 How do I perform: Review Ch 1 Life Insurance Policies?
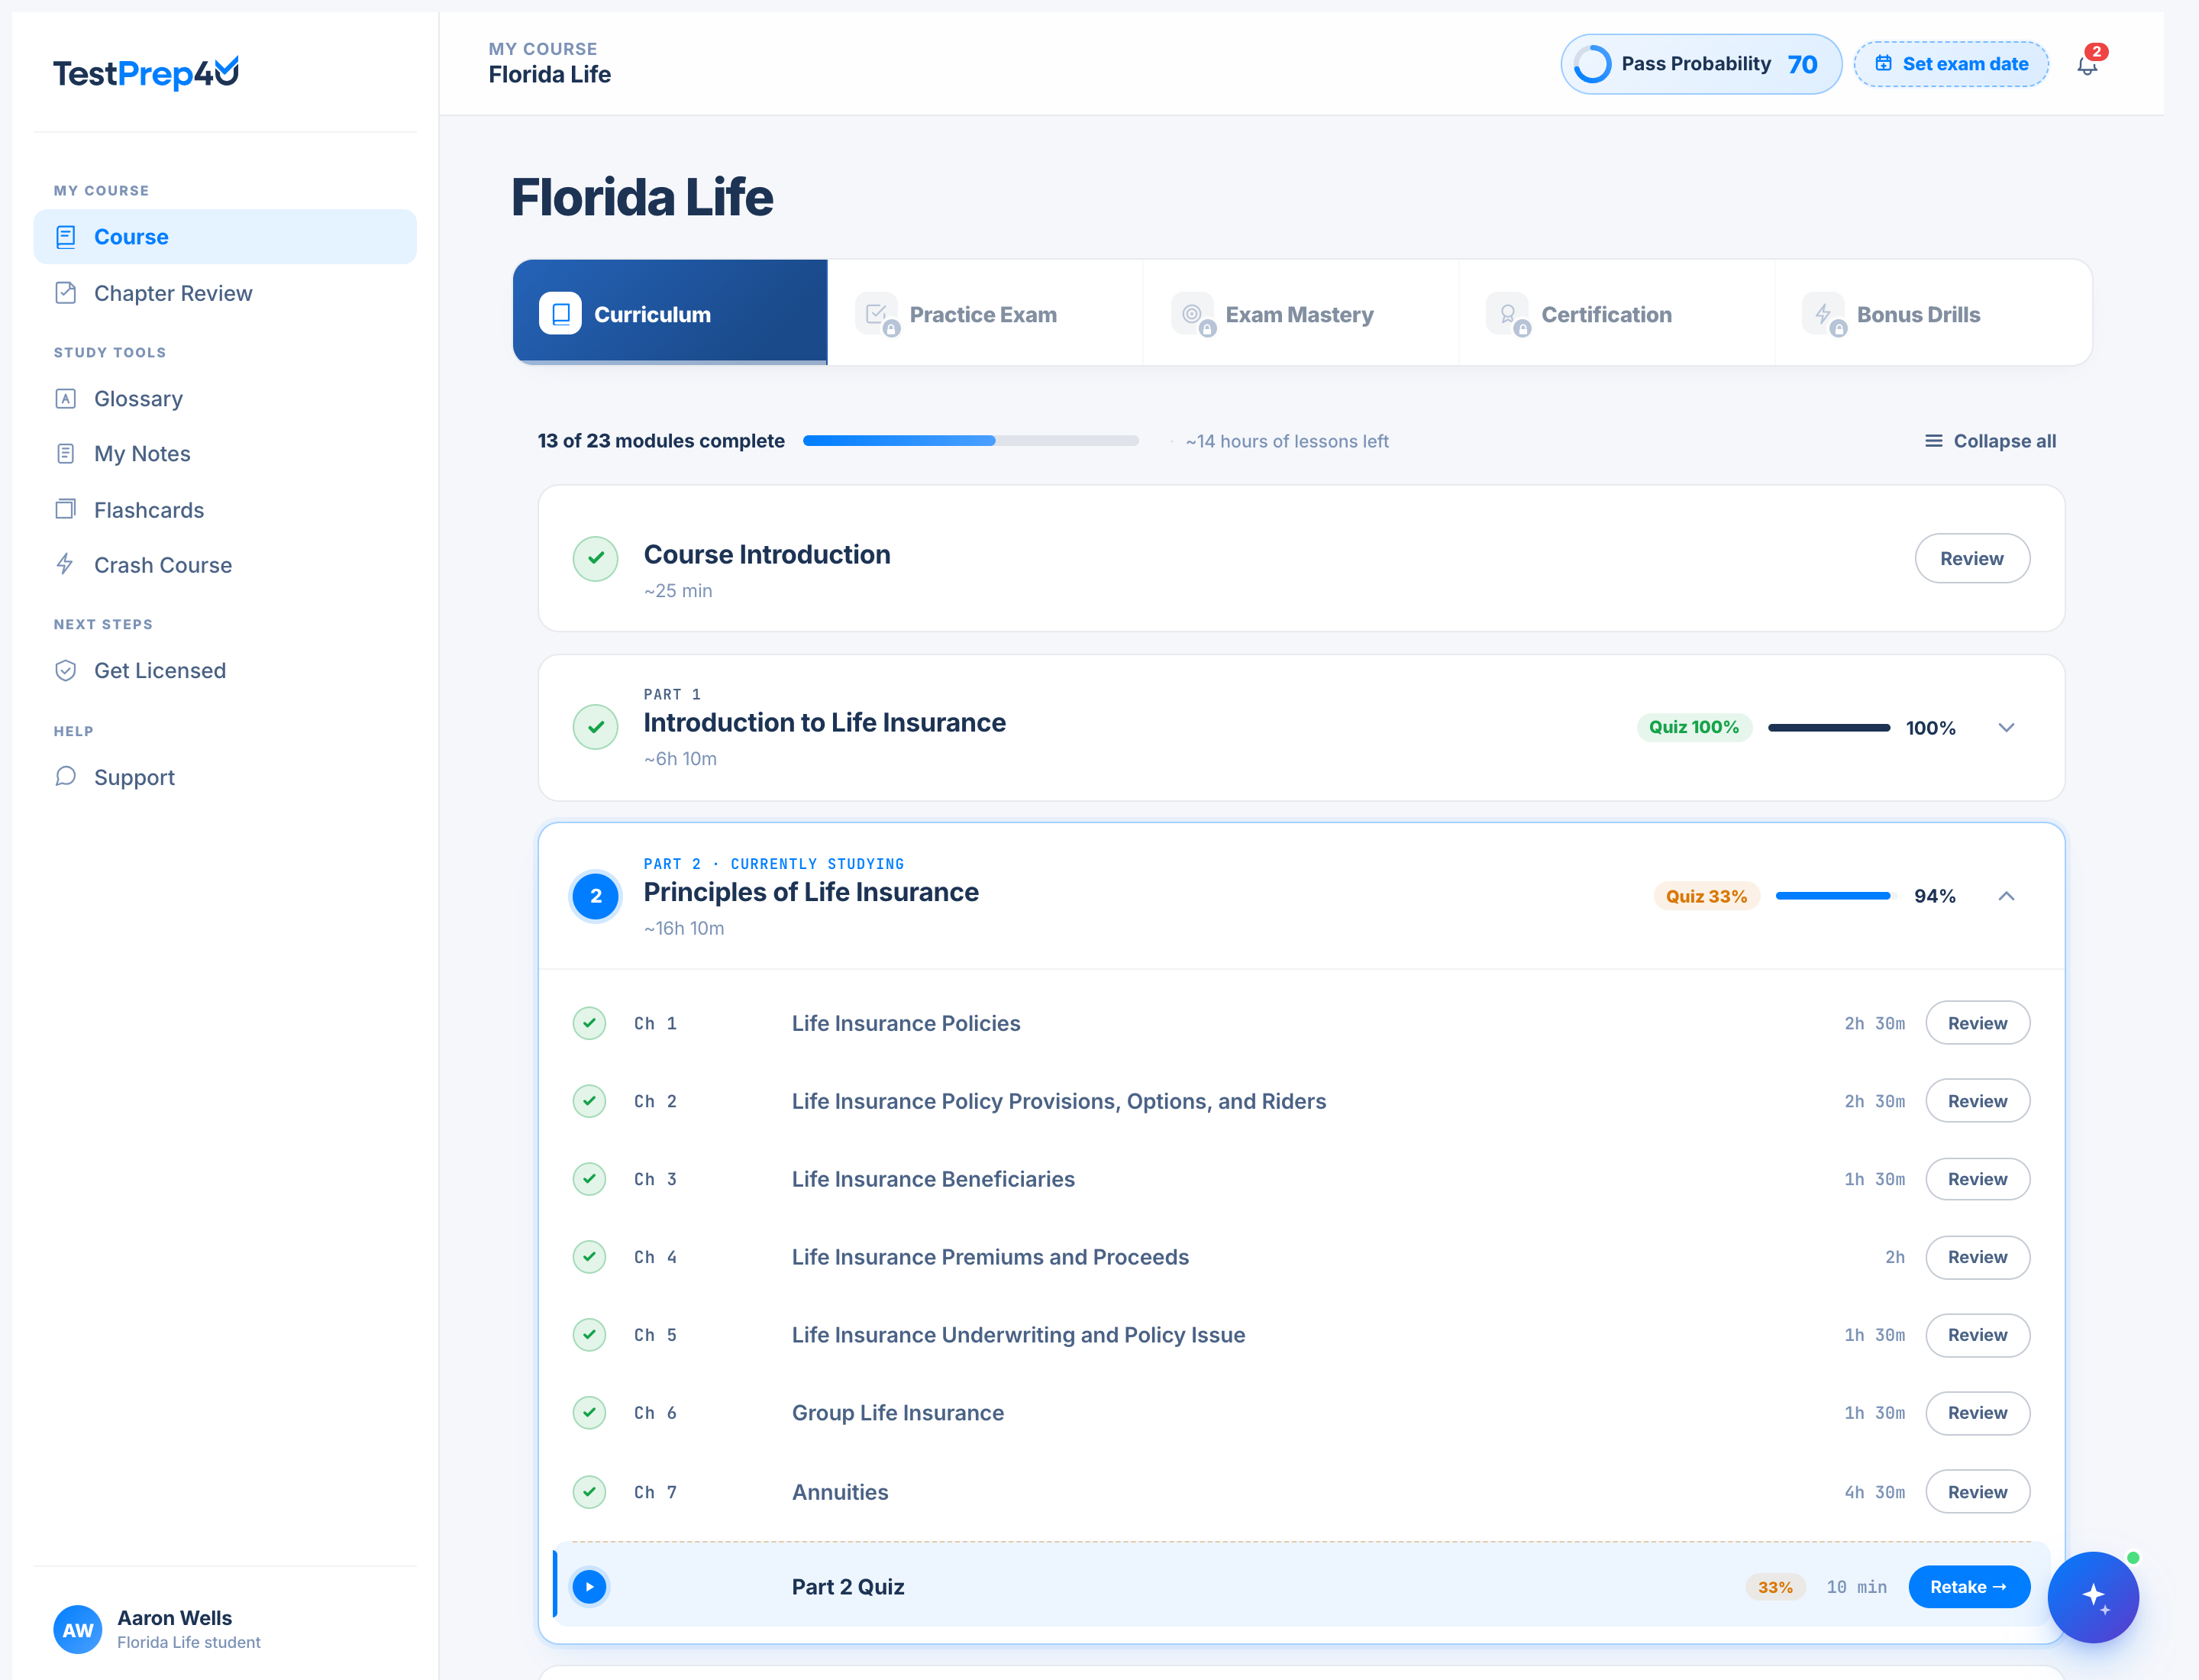(1977, 1023)
